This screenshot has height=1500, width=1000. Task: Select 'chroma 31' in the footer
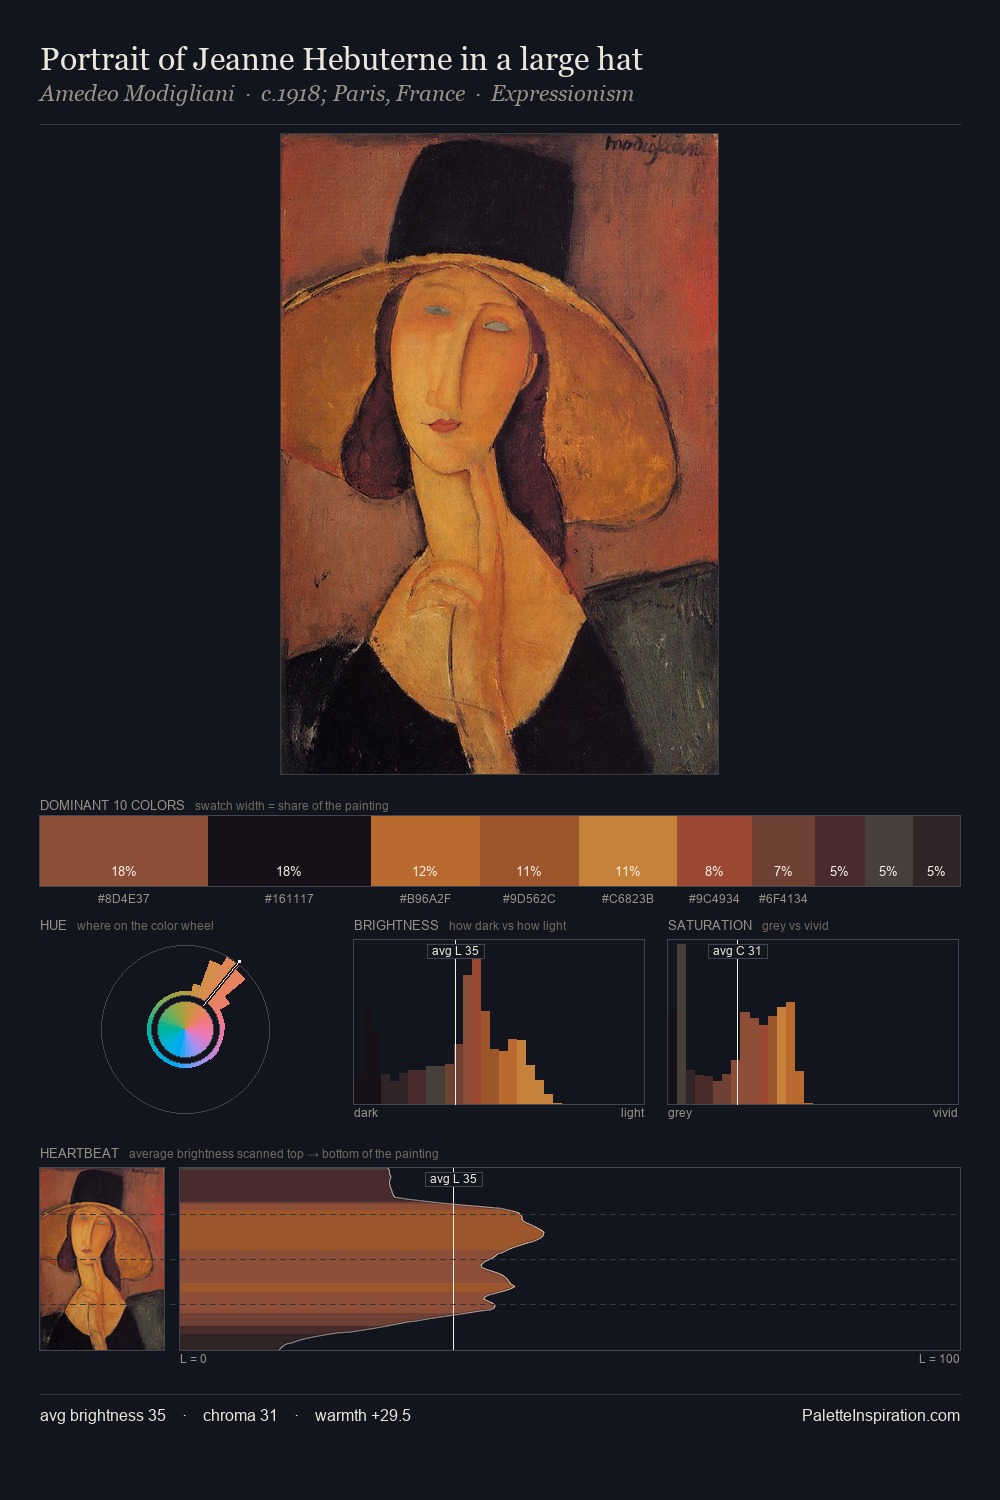coord(240,1415)
